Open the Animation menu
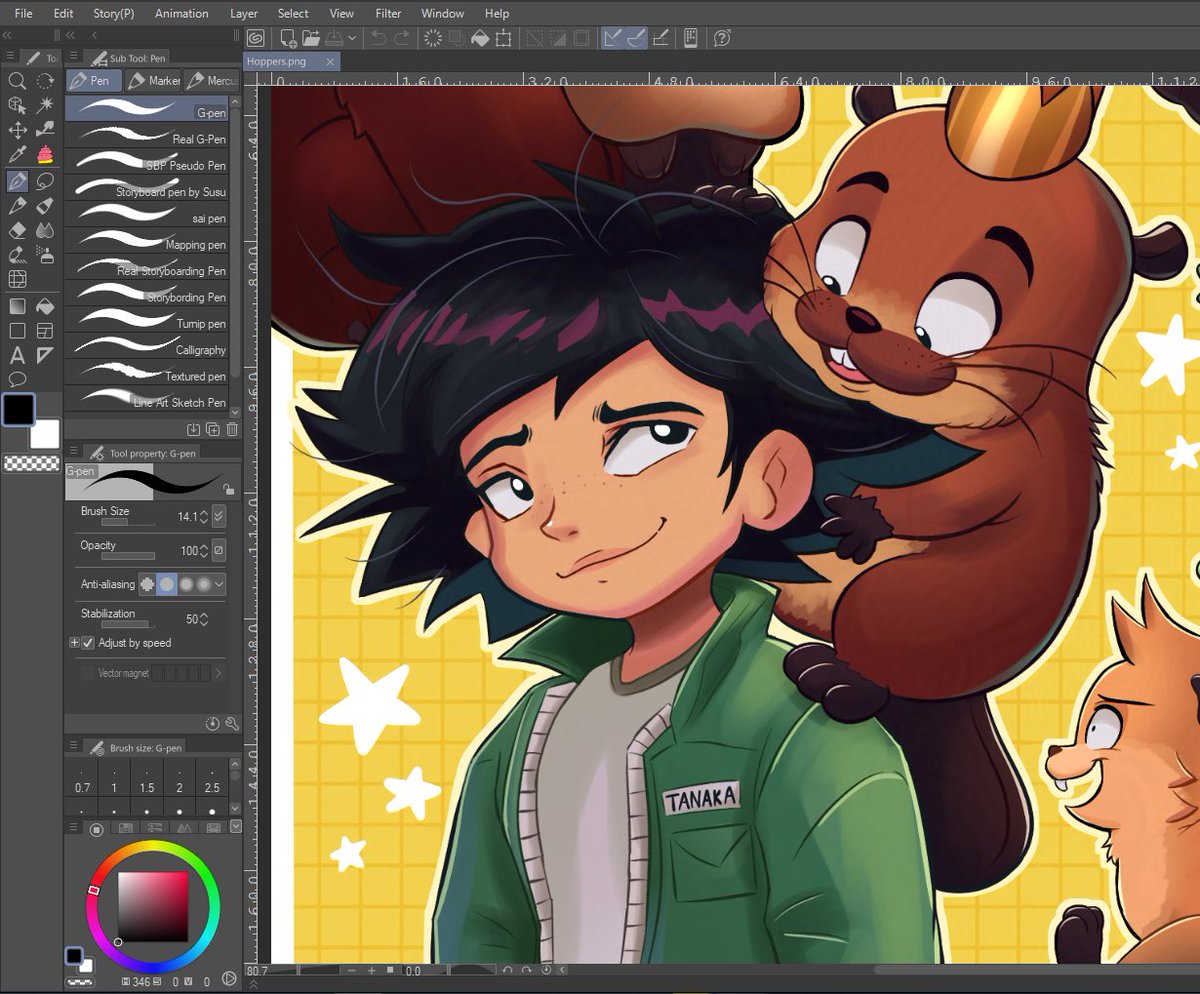 point(182,13)
